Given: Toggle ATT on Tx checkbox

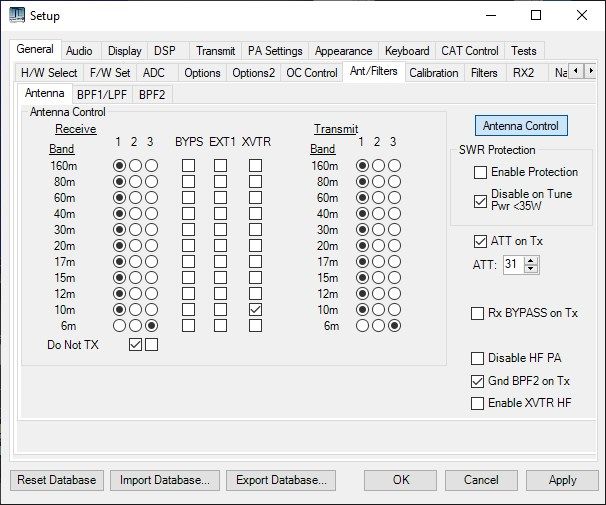Looking at the screenshot, I should point(481,241).
